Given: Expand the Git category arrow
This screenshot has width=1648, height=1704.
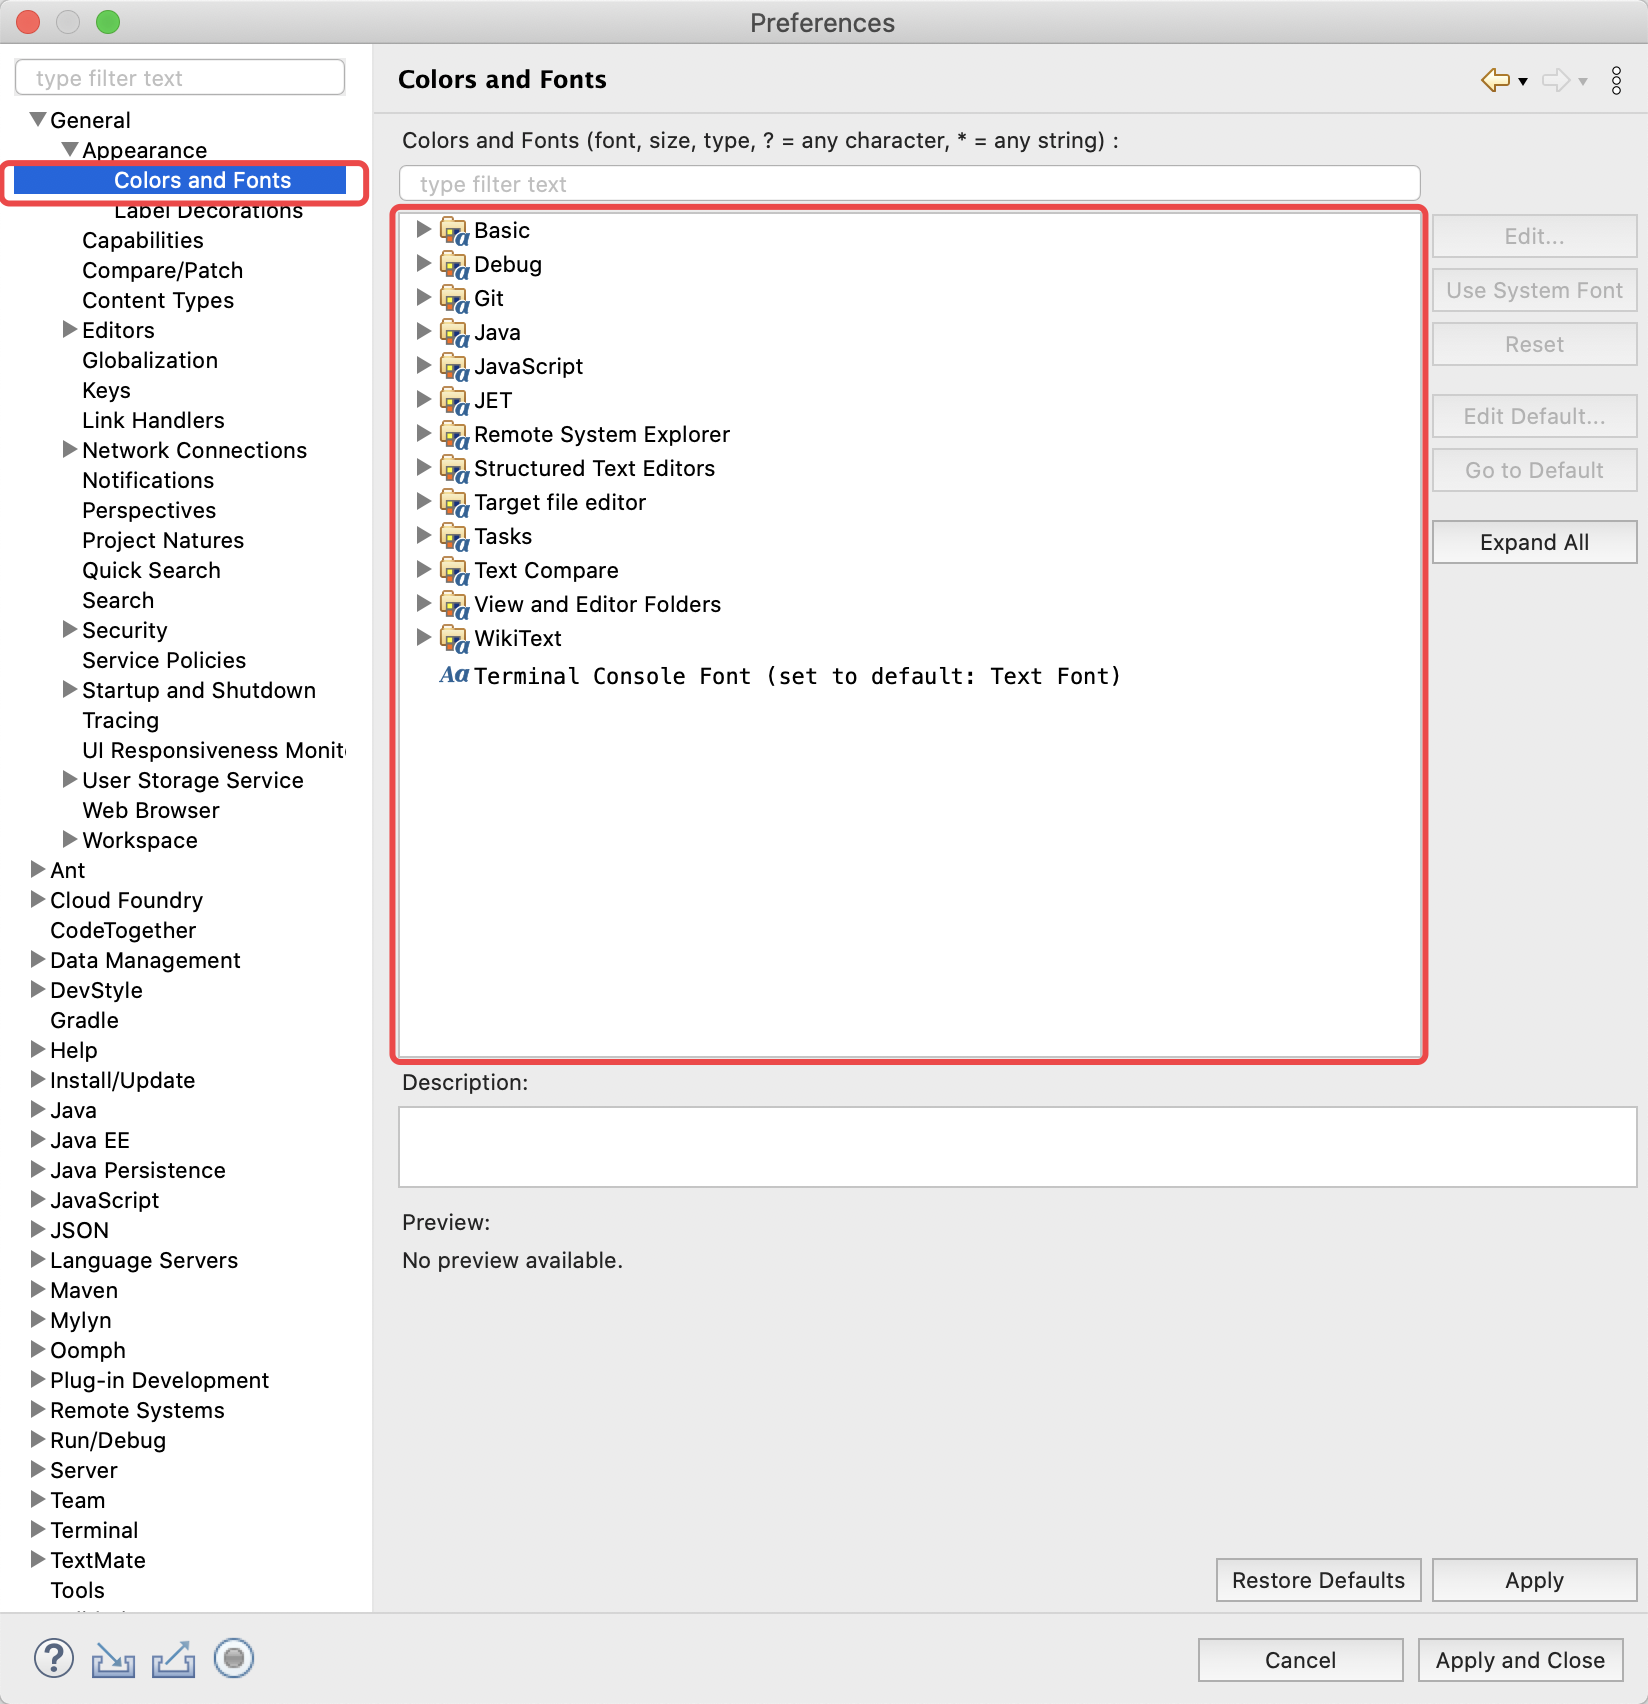Looking at the screenshot, I should (x=423, y=297).
